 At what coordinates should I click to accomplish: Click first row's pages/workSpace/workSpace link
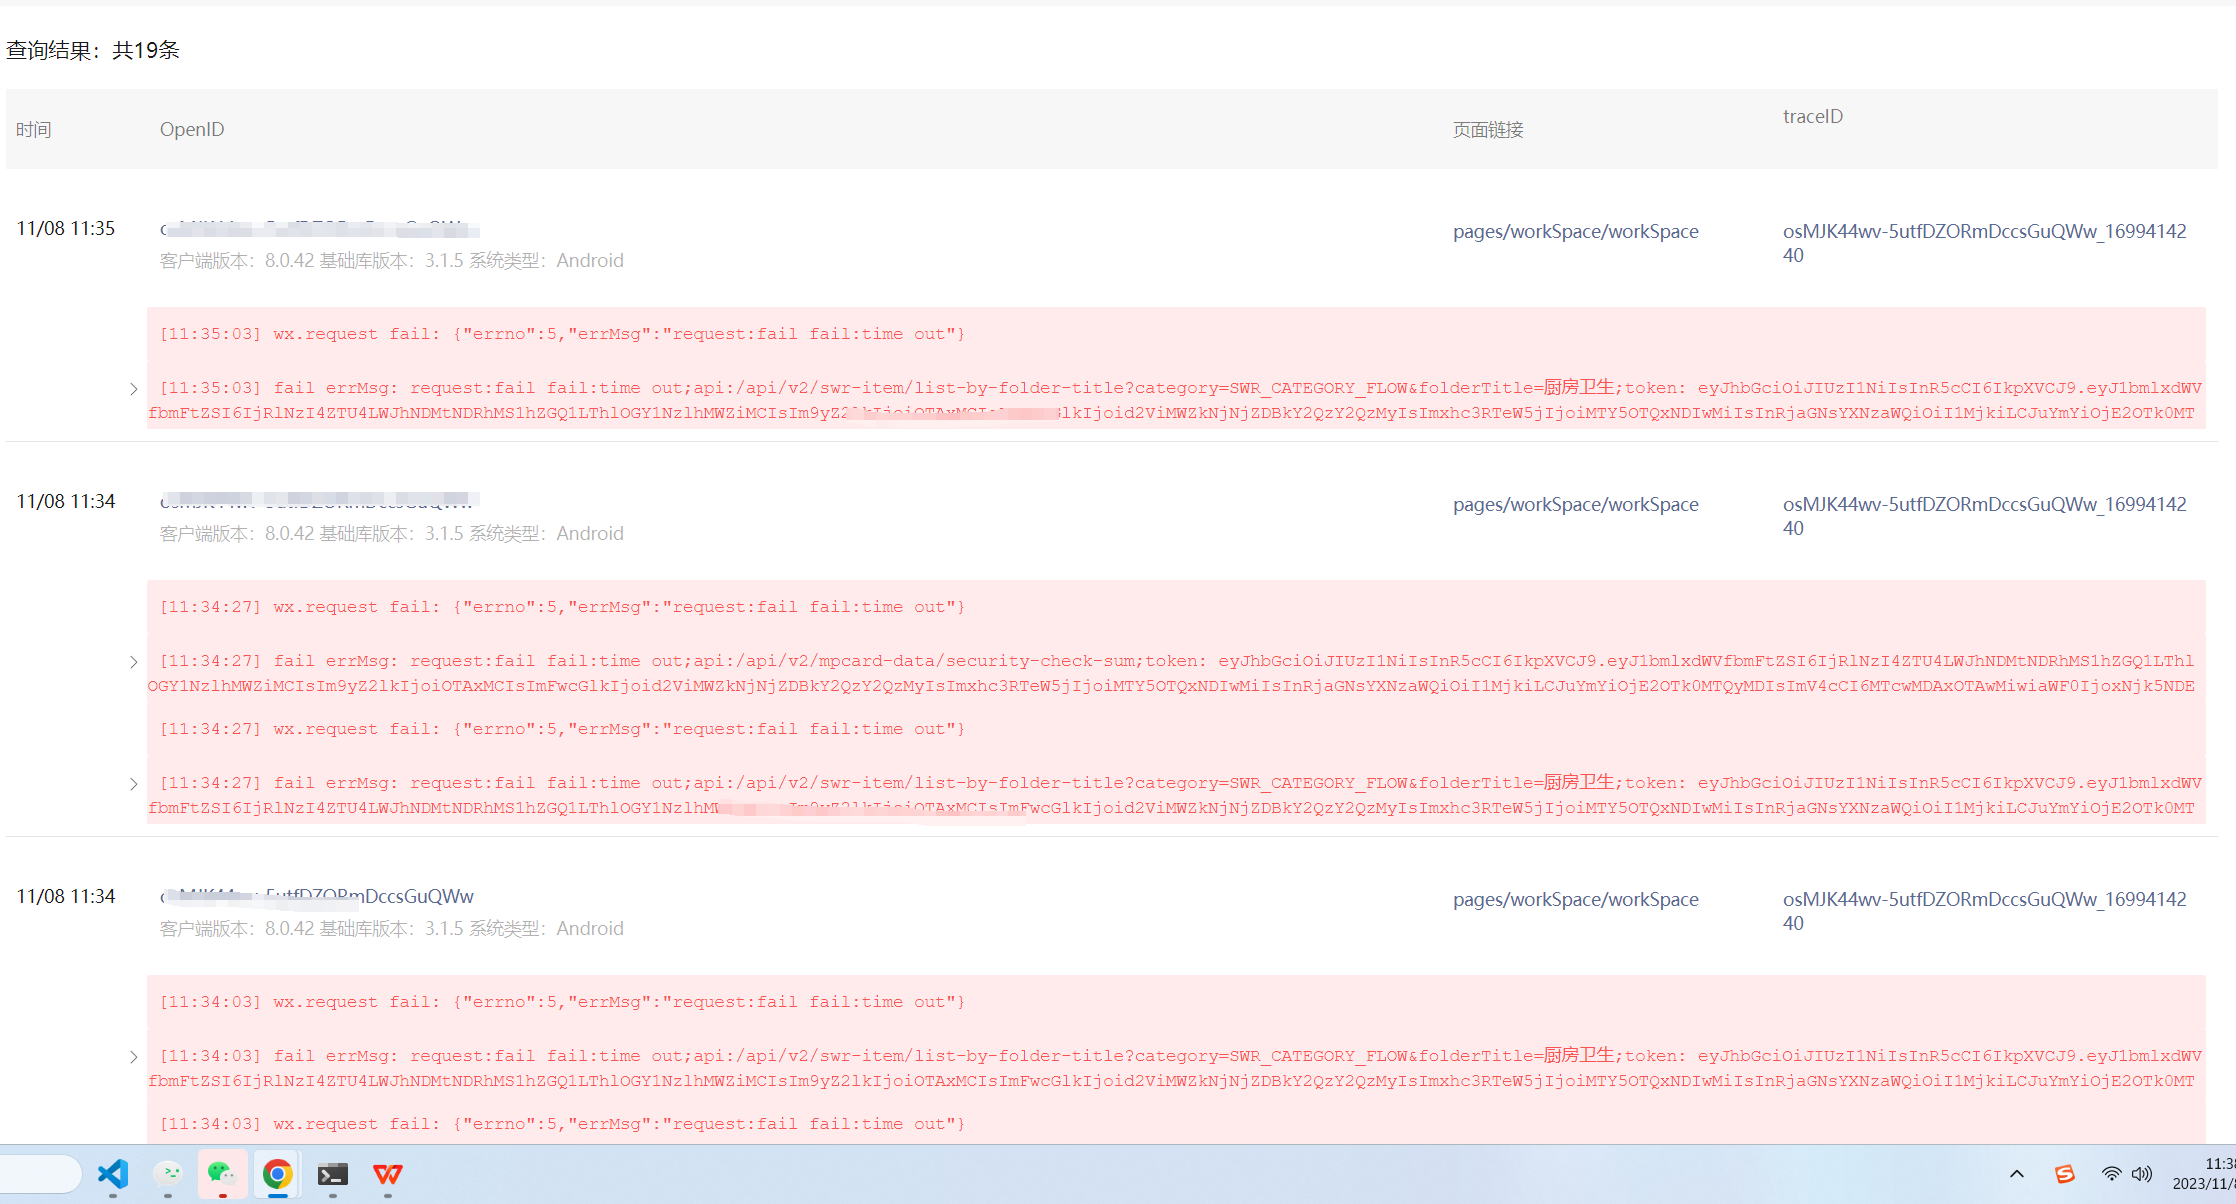[x=1575, y=231]
